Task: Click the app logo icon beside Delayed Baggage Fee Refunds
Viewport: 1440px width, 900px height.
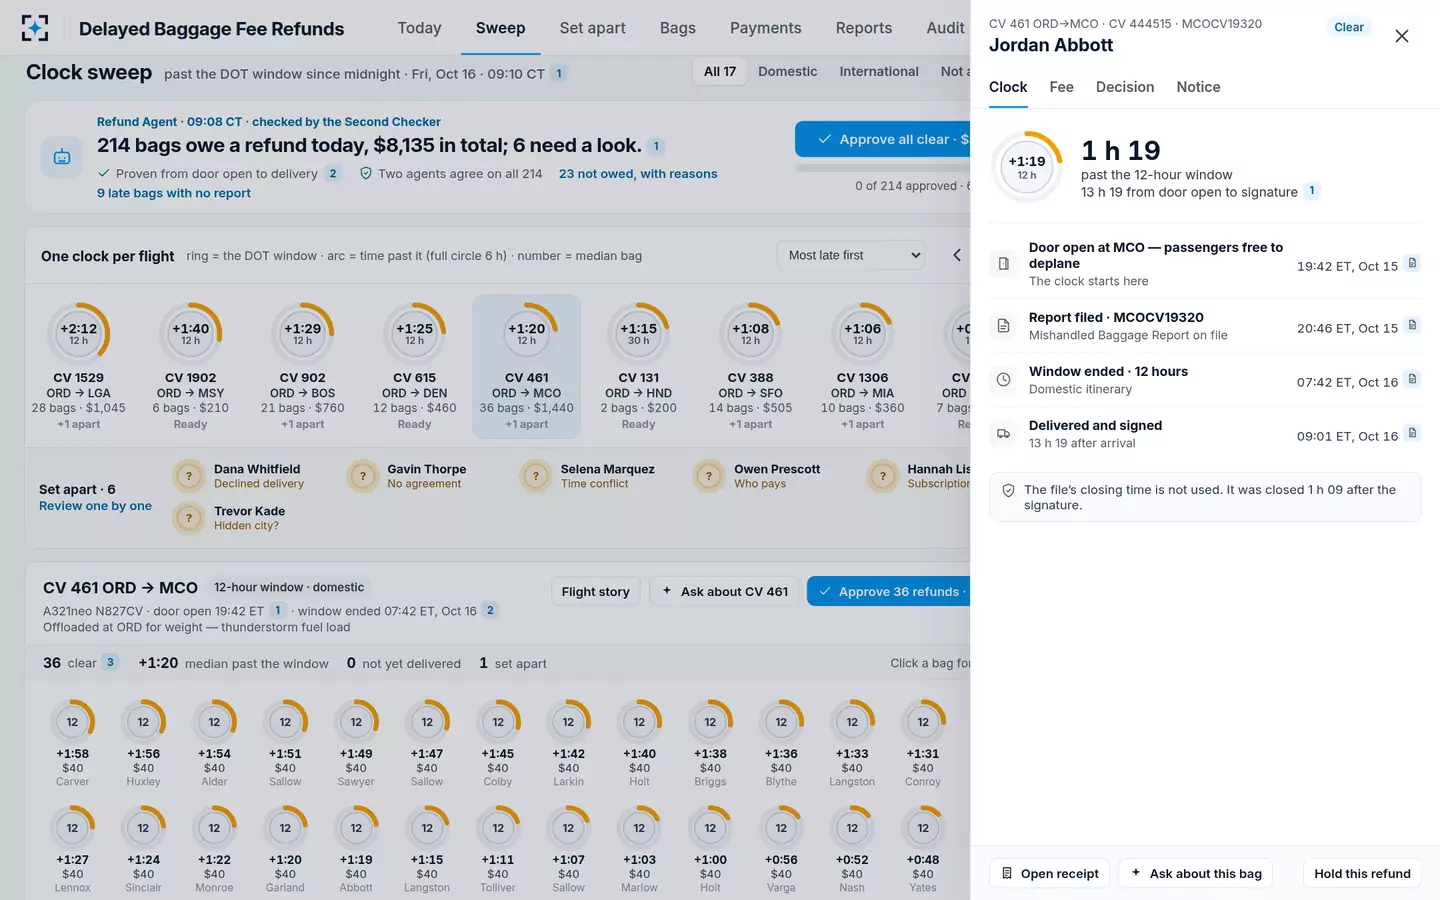Action: pyautogui.click(x=35, y=28)
